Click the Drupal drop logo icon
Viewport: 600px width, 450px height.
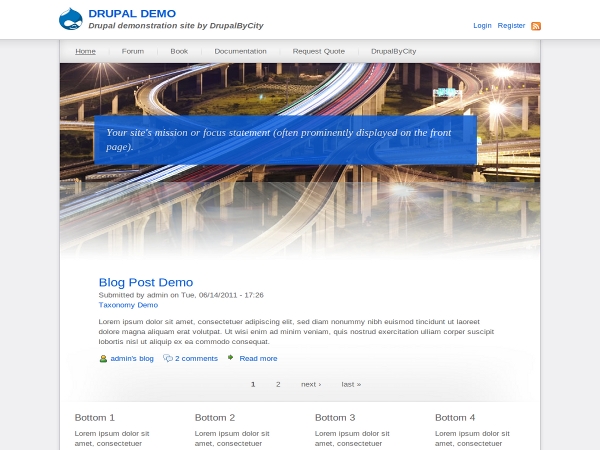pos(71,18)
